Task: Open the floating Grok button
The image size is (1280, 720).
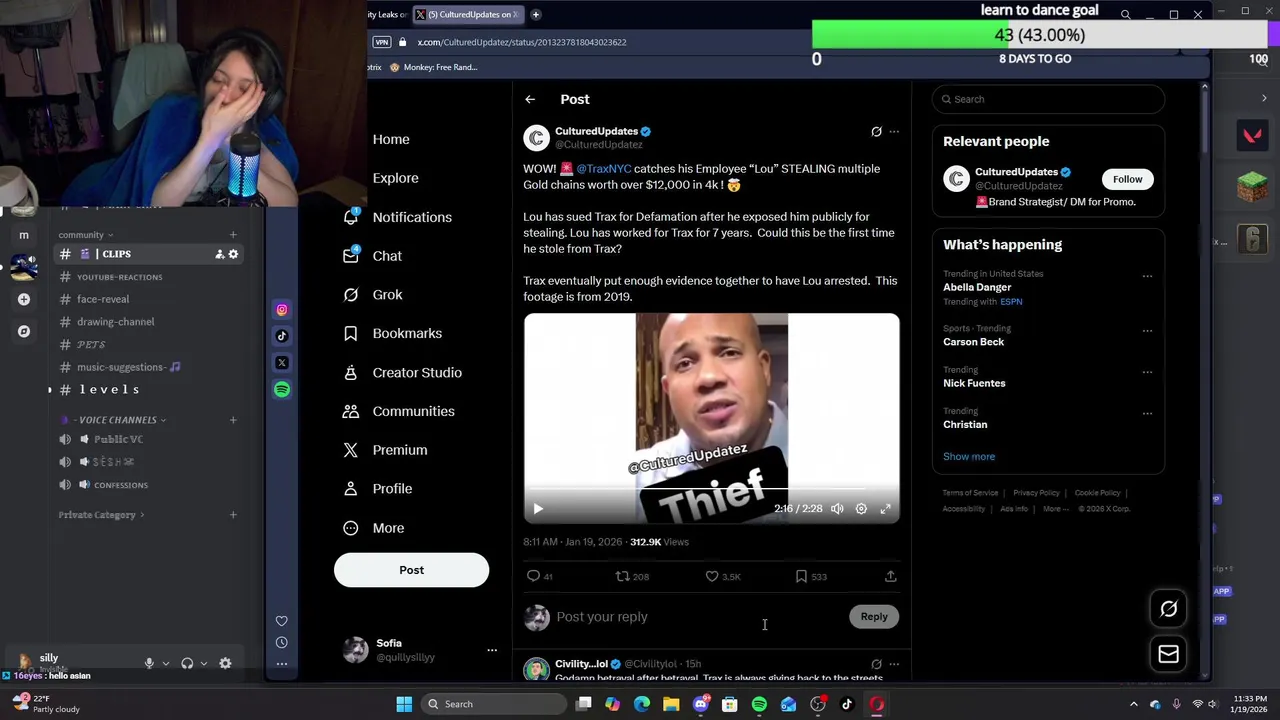Action: [1168, 609]
